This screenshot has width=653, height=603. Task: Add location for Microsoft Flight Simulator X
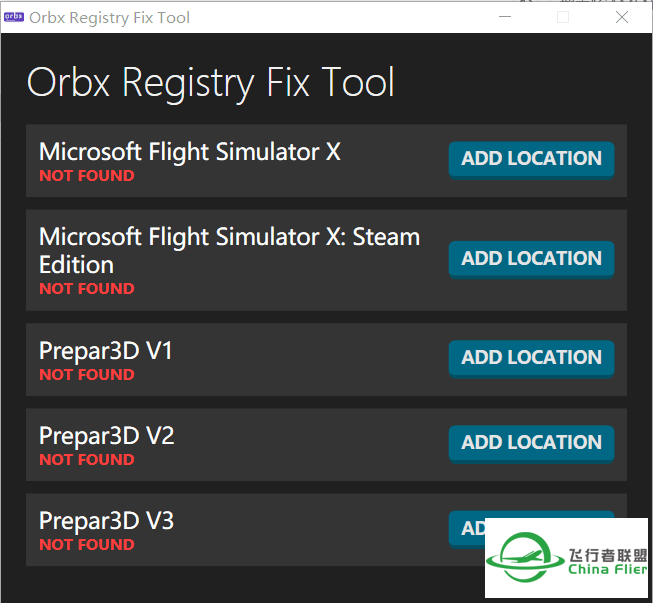pos(531,160)
